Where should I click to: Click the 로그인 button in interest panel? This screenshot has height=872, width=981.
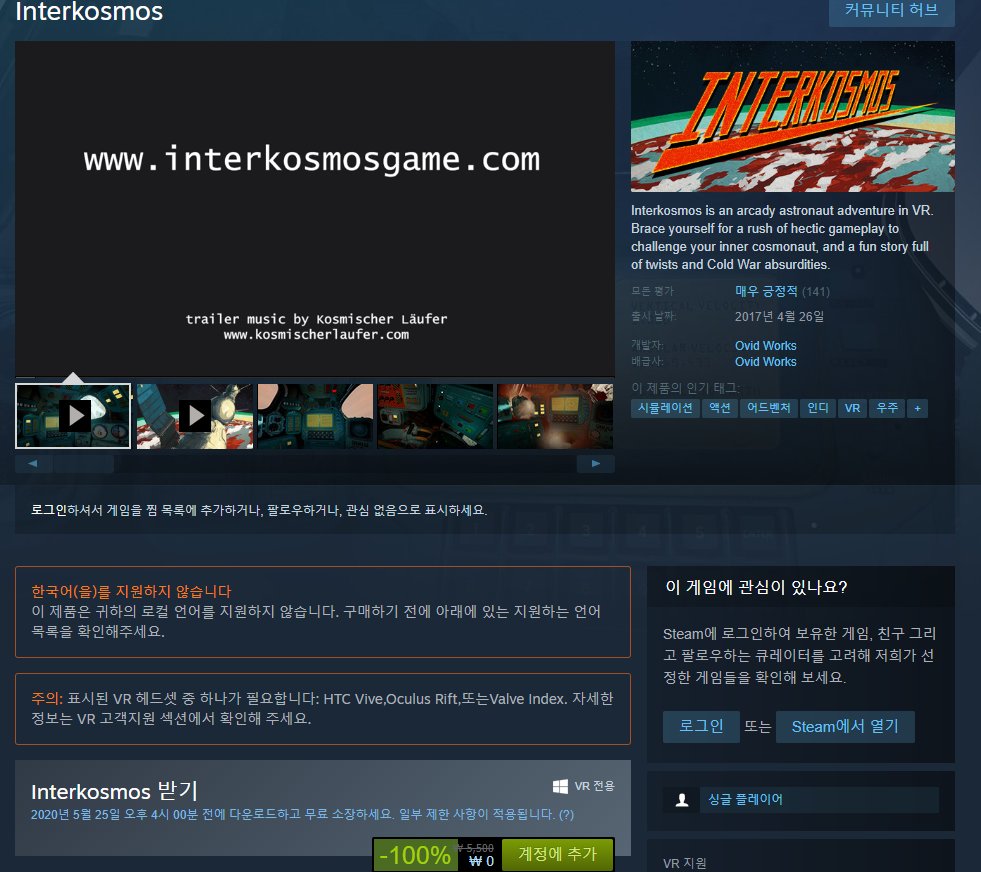point(701,726)
